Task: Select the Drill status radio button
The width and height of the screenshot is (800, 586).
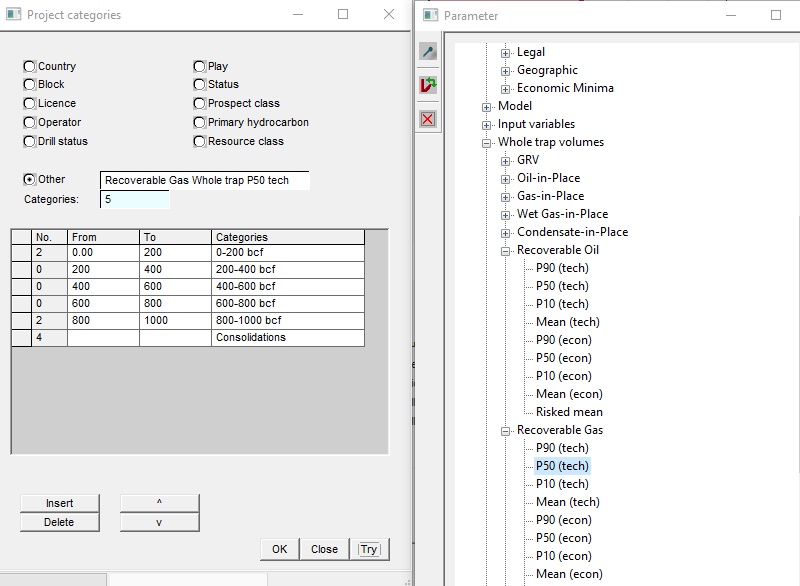Action: click(29, 142)
